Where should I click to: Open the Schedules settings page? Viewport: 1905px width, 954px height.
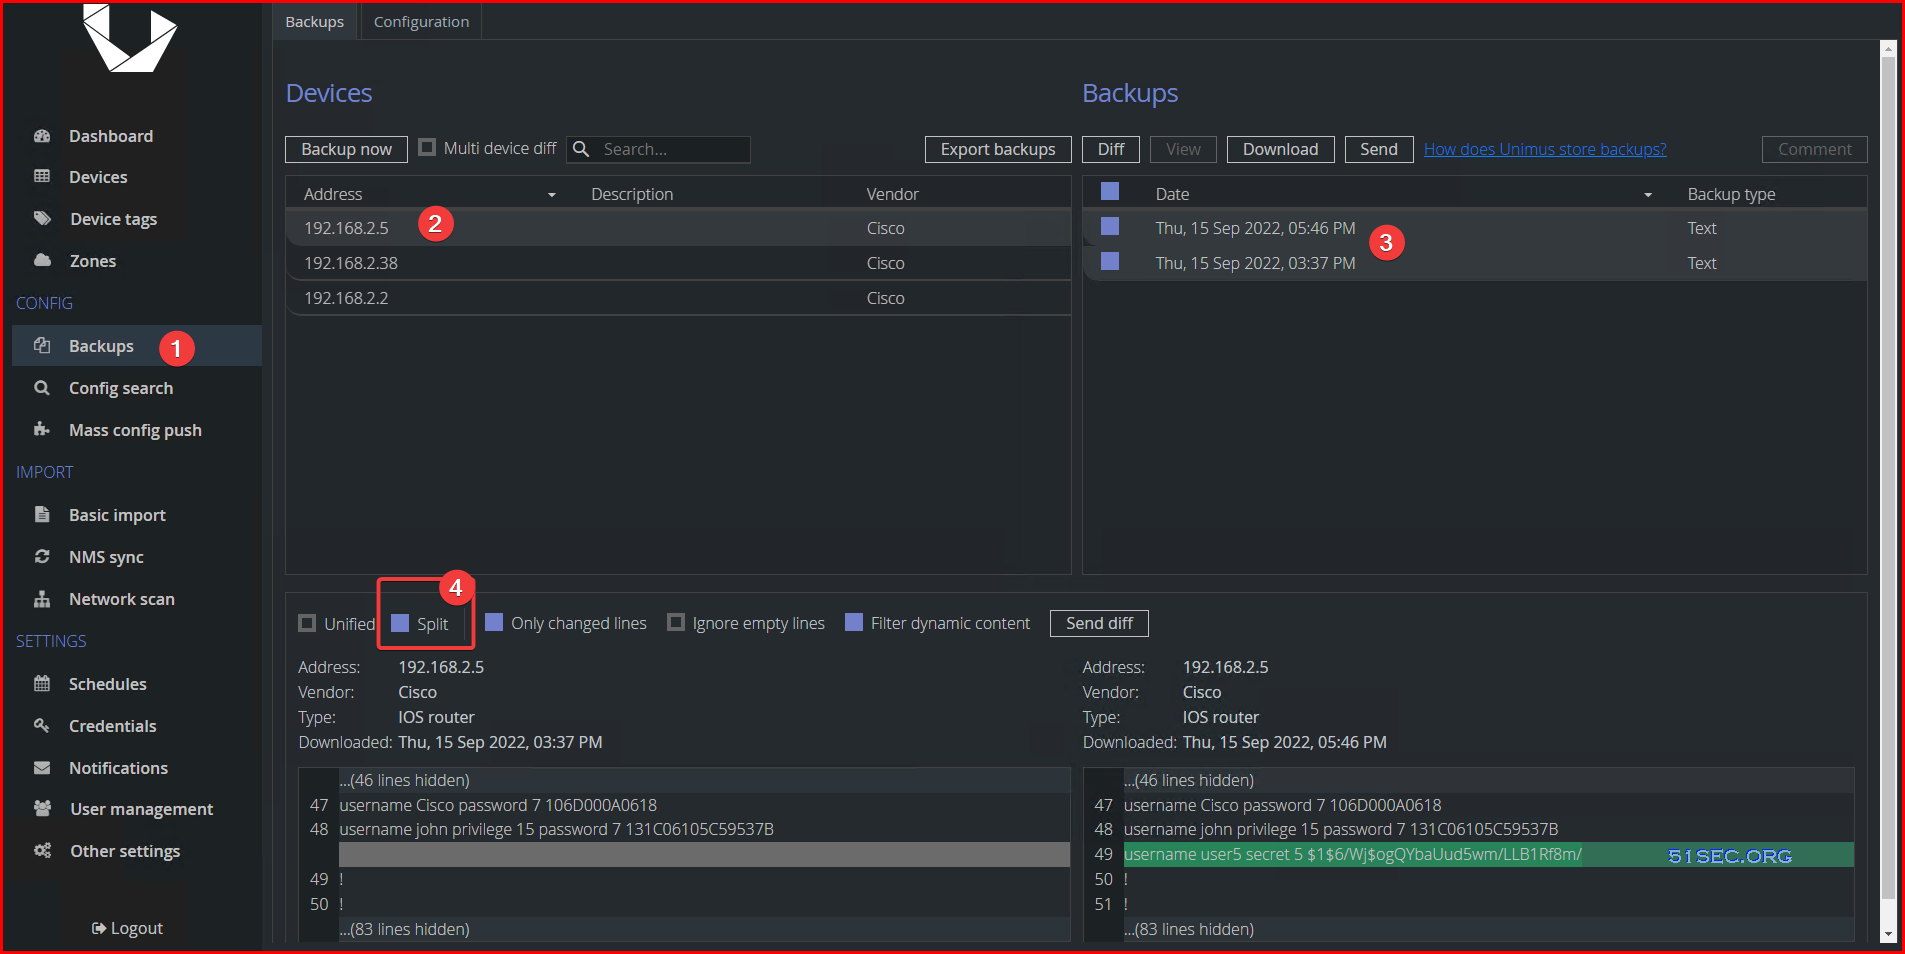tap(108, 684)
